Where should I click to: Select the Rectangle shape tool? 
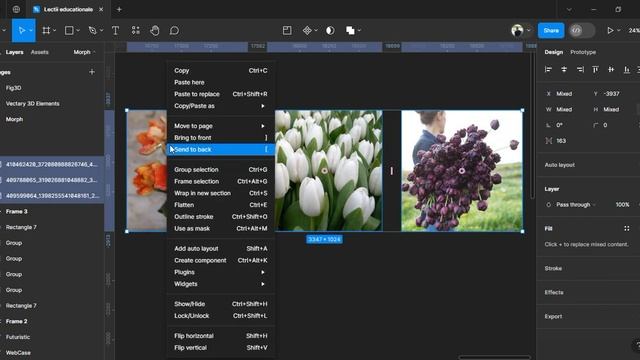click(x=69, y=31)
